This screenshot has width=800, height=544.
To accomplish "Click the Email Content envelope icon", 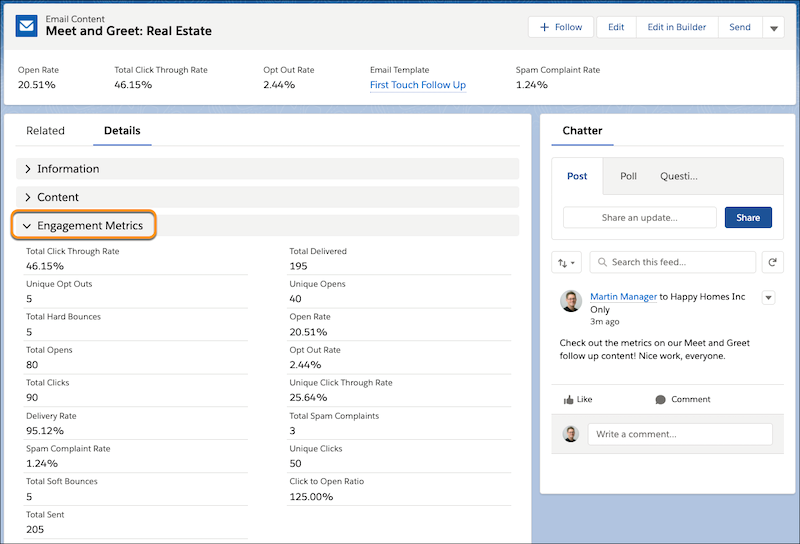I will [x=27, y=27].
